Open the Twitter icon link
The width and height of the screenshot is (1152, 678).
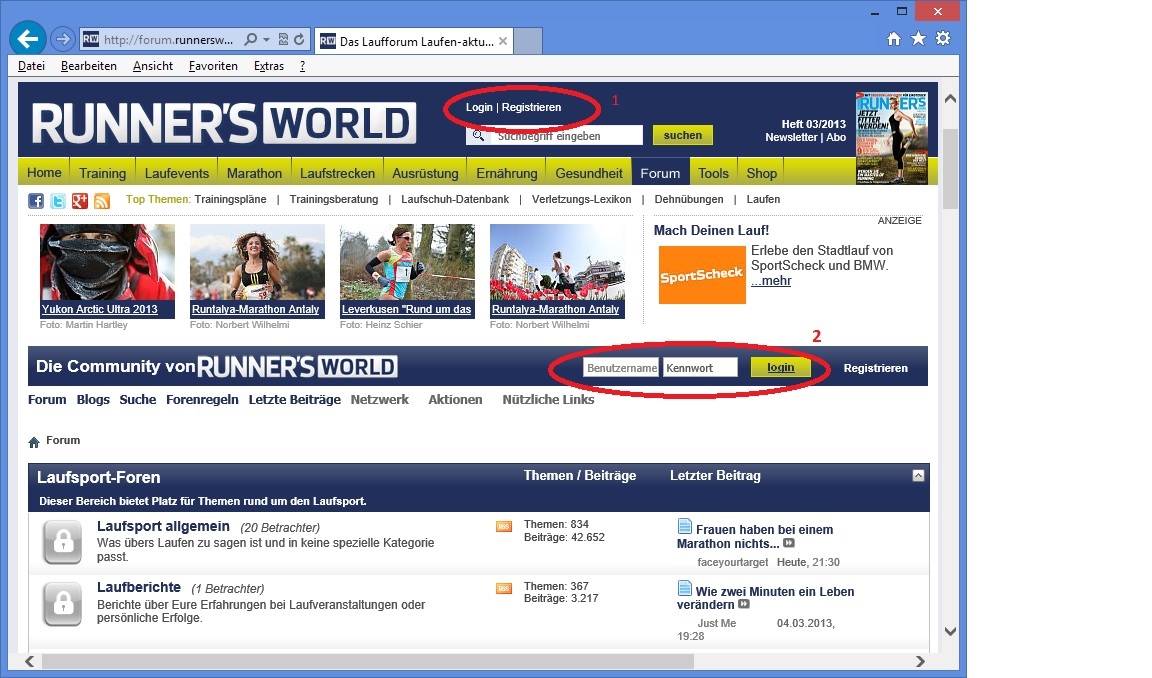58,200
